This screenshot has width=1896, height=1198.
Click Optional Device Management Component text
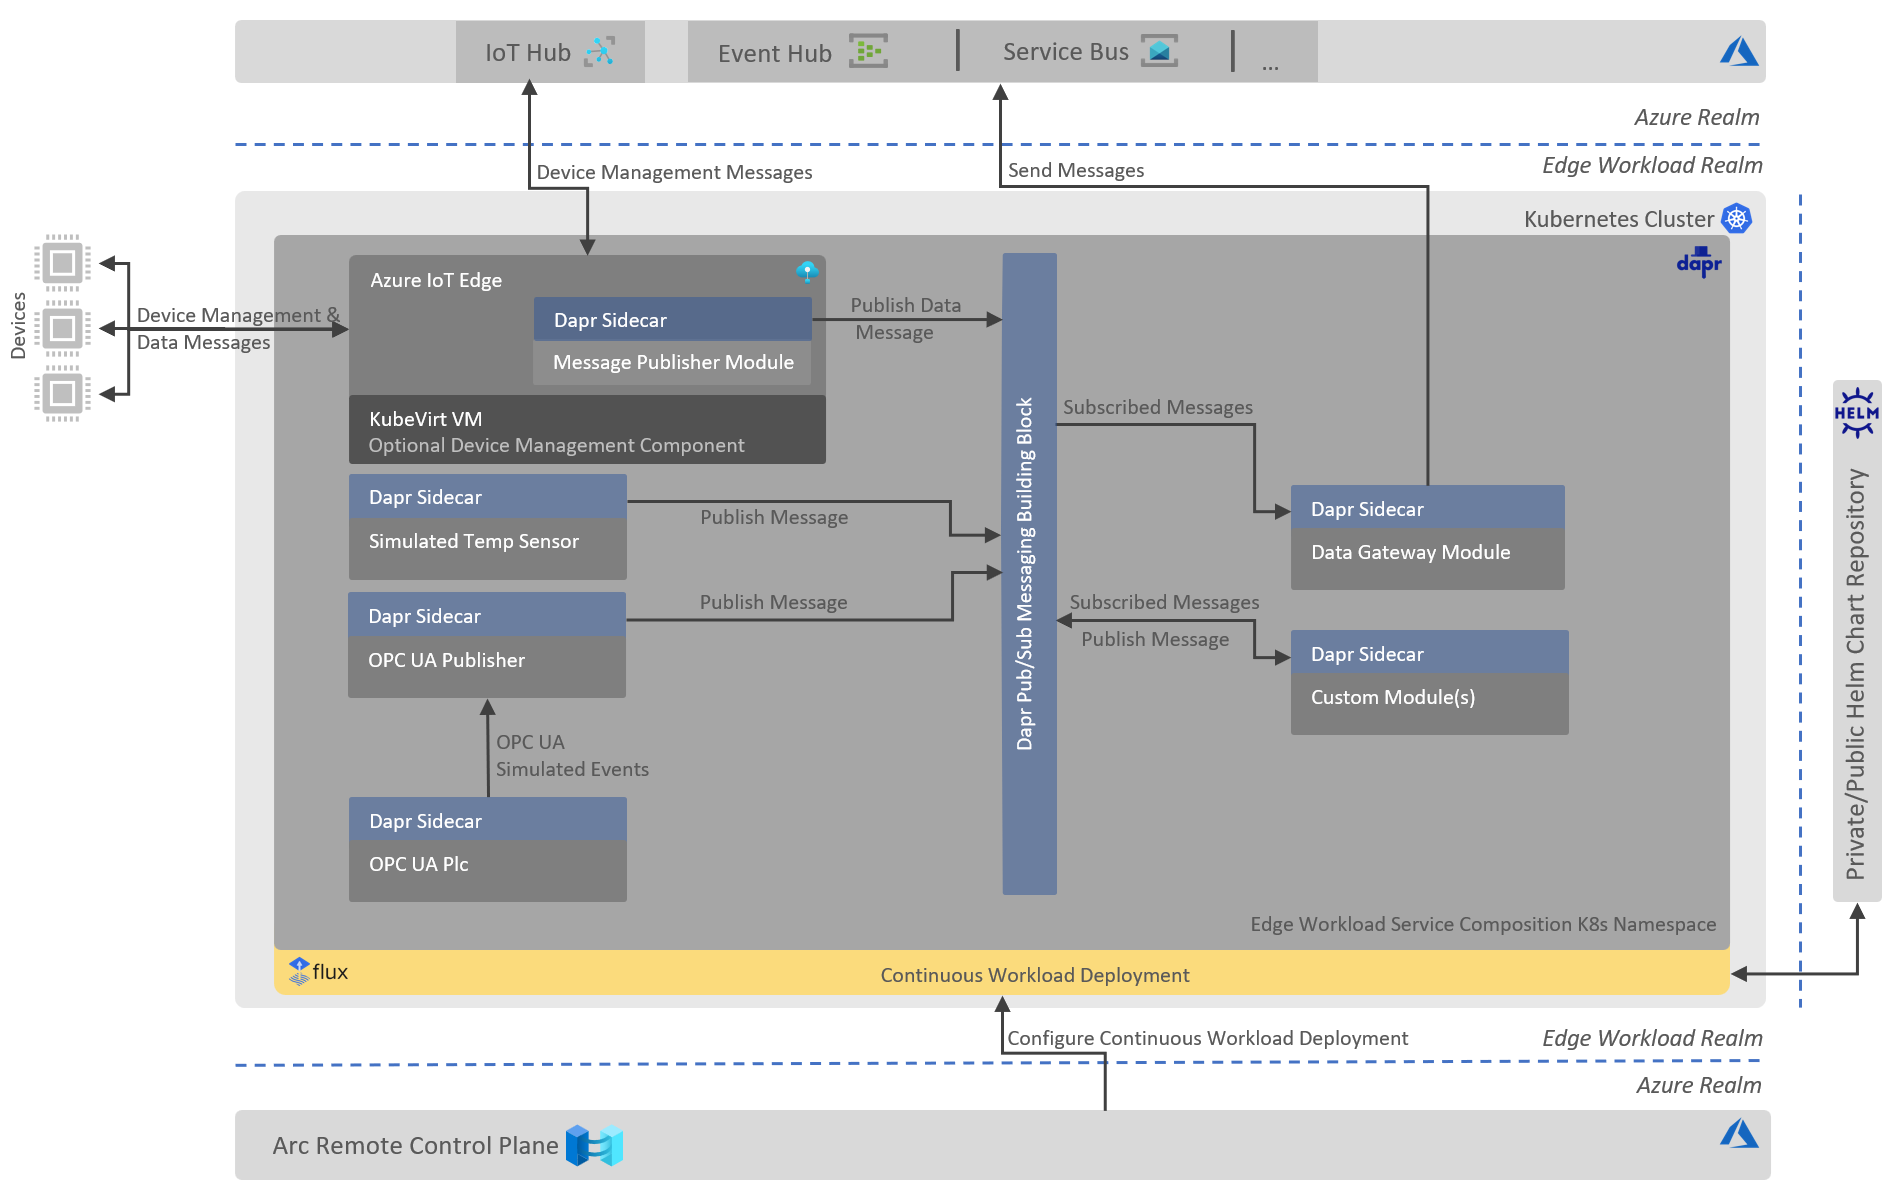coord(556,445)
